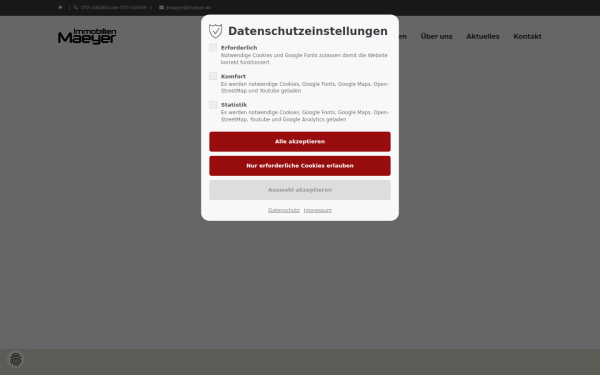Click the home icon in top bar
This screenshot has height=375, width=600.
[x=60, y=7]
